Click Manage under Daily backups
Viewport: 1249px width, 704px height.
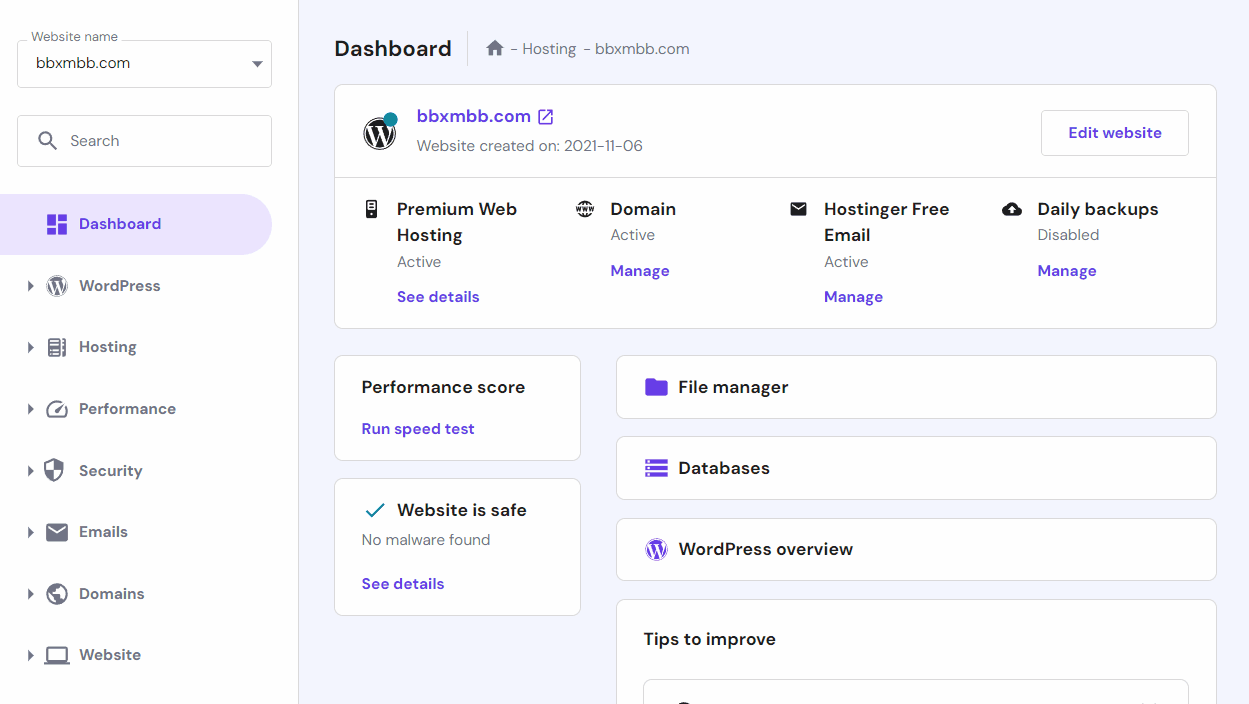1067,271
